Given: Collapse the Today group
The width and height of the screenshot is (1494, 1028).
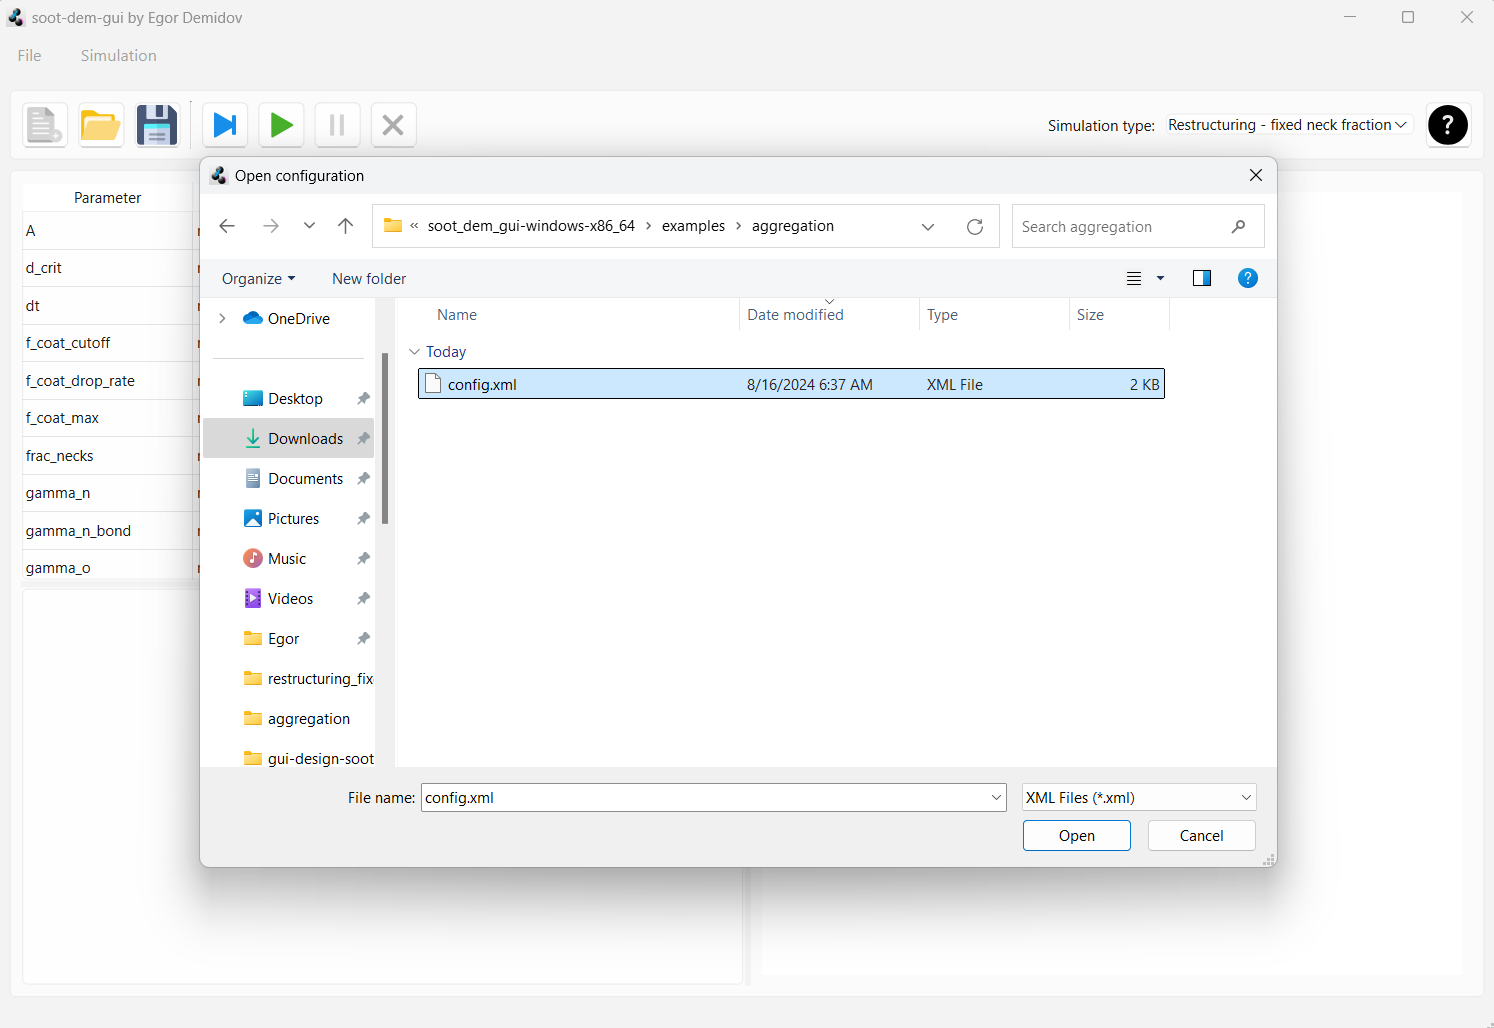Looking at the screenshot, I should pyautogui.click(x=414, y=352).
